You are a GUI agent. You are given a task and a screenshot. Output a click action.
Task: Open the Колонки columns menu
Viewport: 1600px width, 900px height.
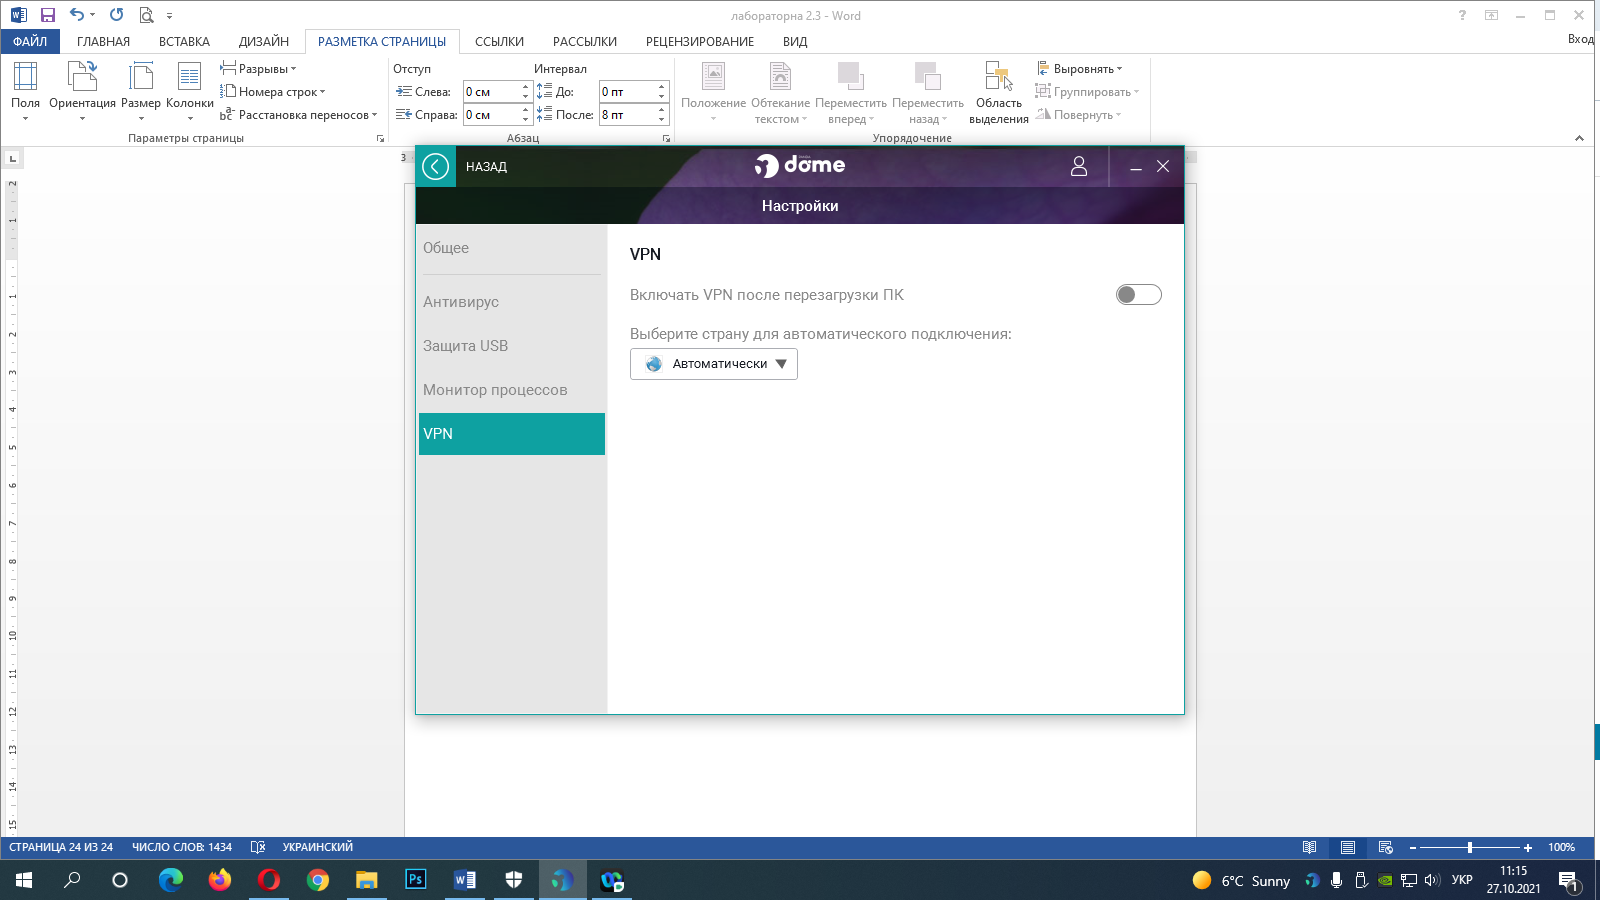(190, 91)
